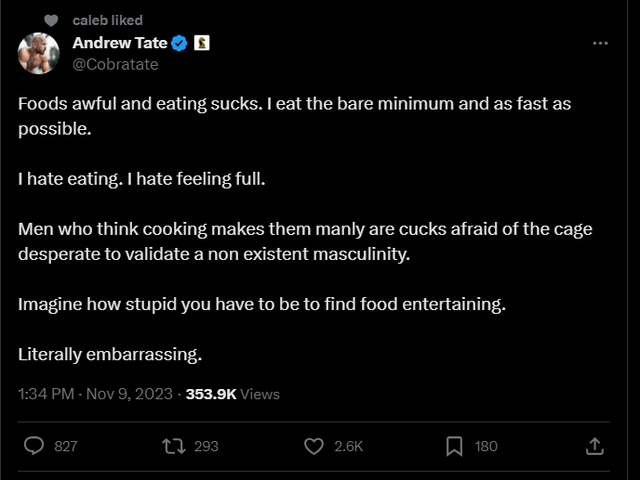The height and width of the screenshot is (480, 640).
Task: Click the 293 reposts count
Action: coord(206,446)
